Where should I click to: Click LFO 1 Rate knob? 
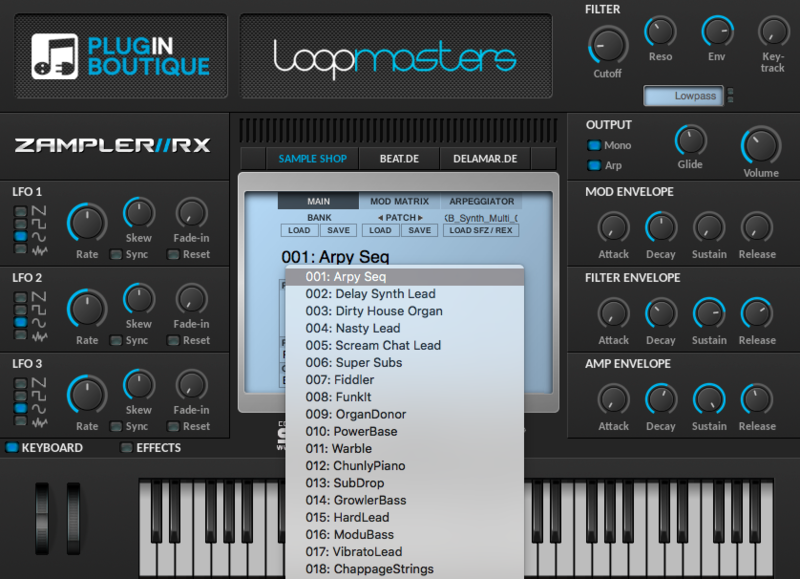(x=87, y=222)
